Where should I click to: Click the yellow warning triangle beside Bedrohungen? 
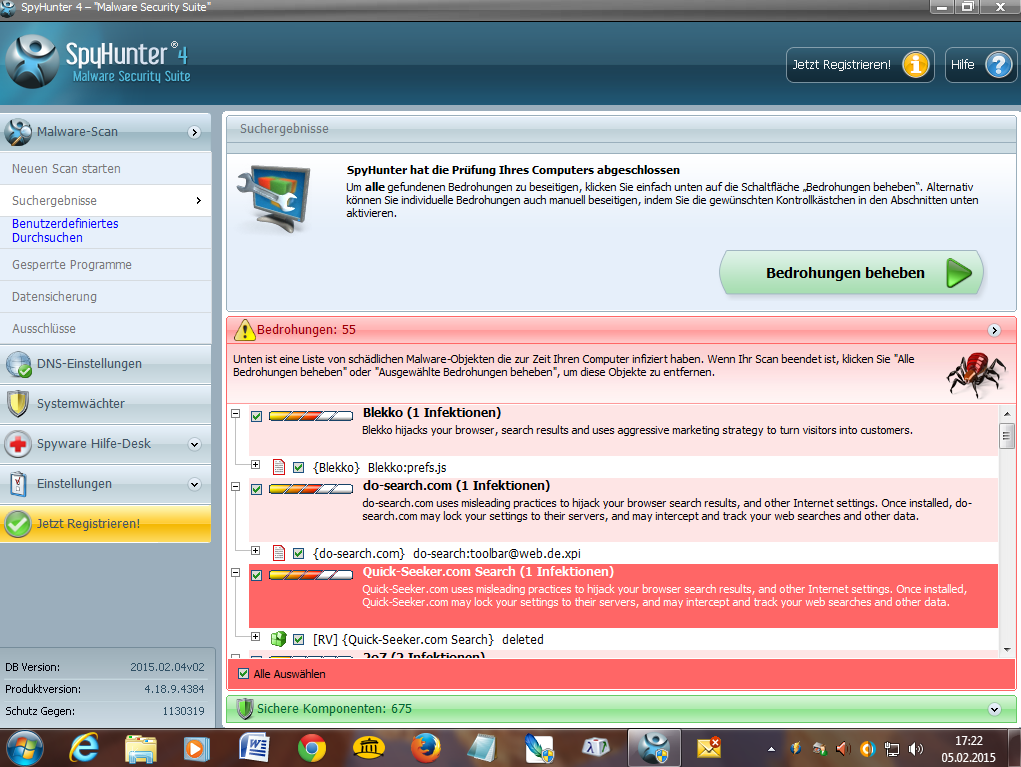(x=244, y=329)
